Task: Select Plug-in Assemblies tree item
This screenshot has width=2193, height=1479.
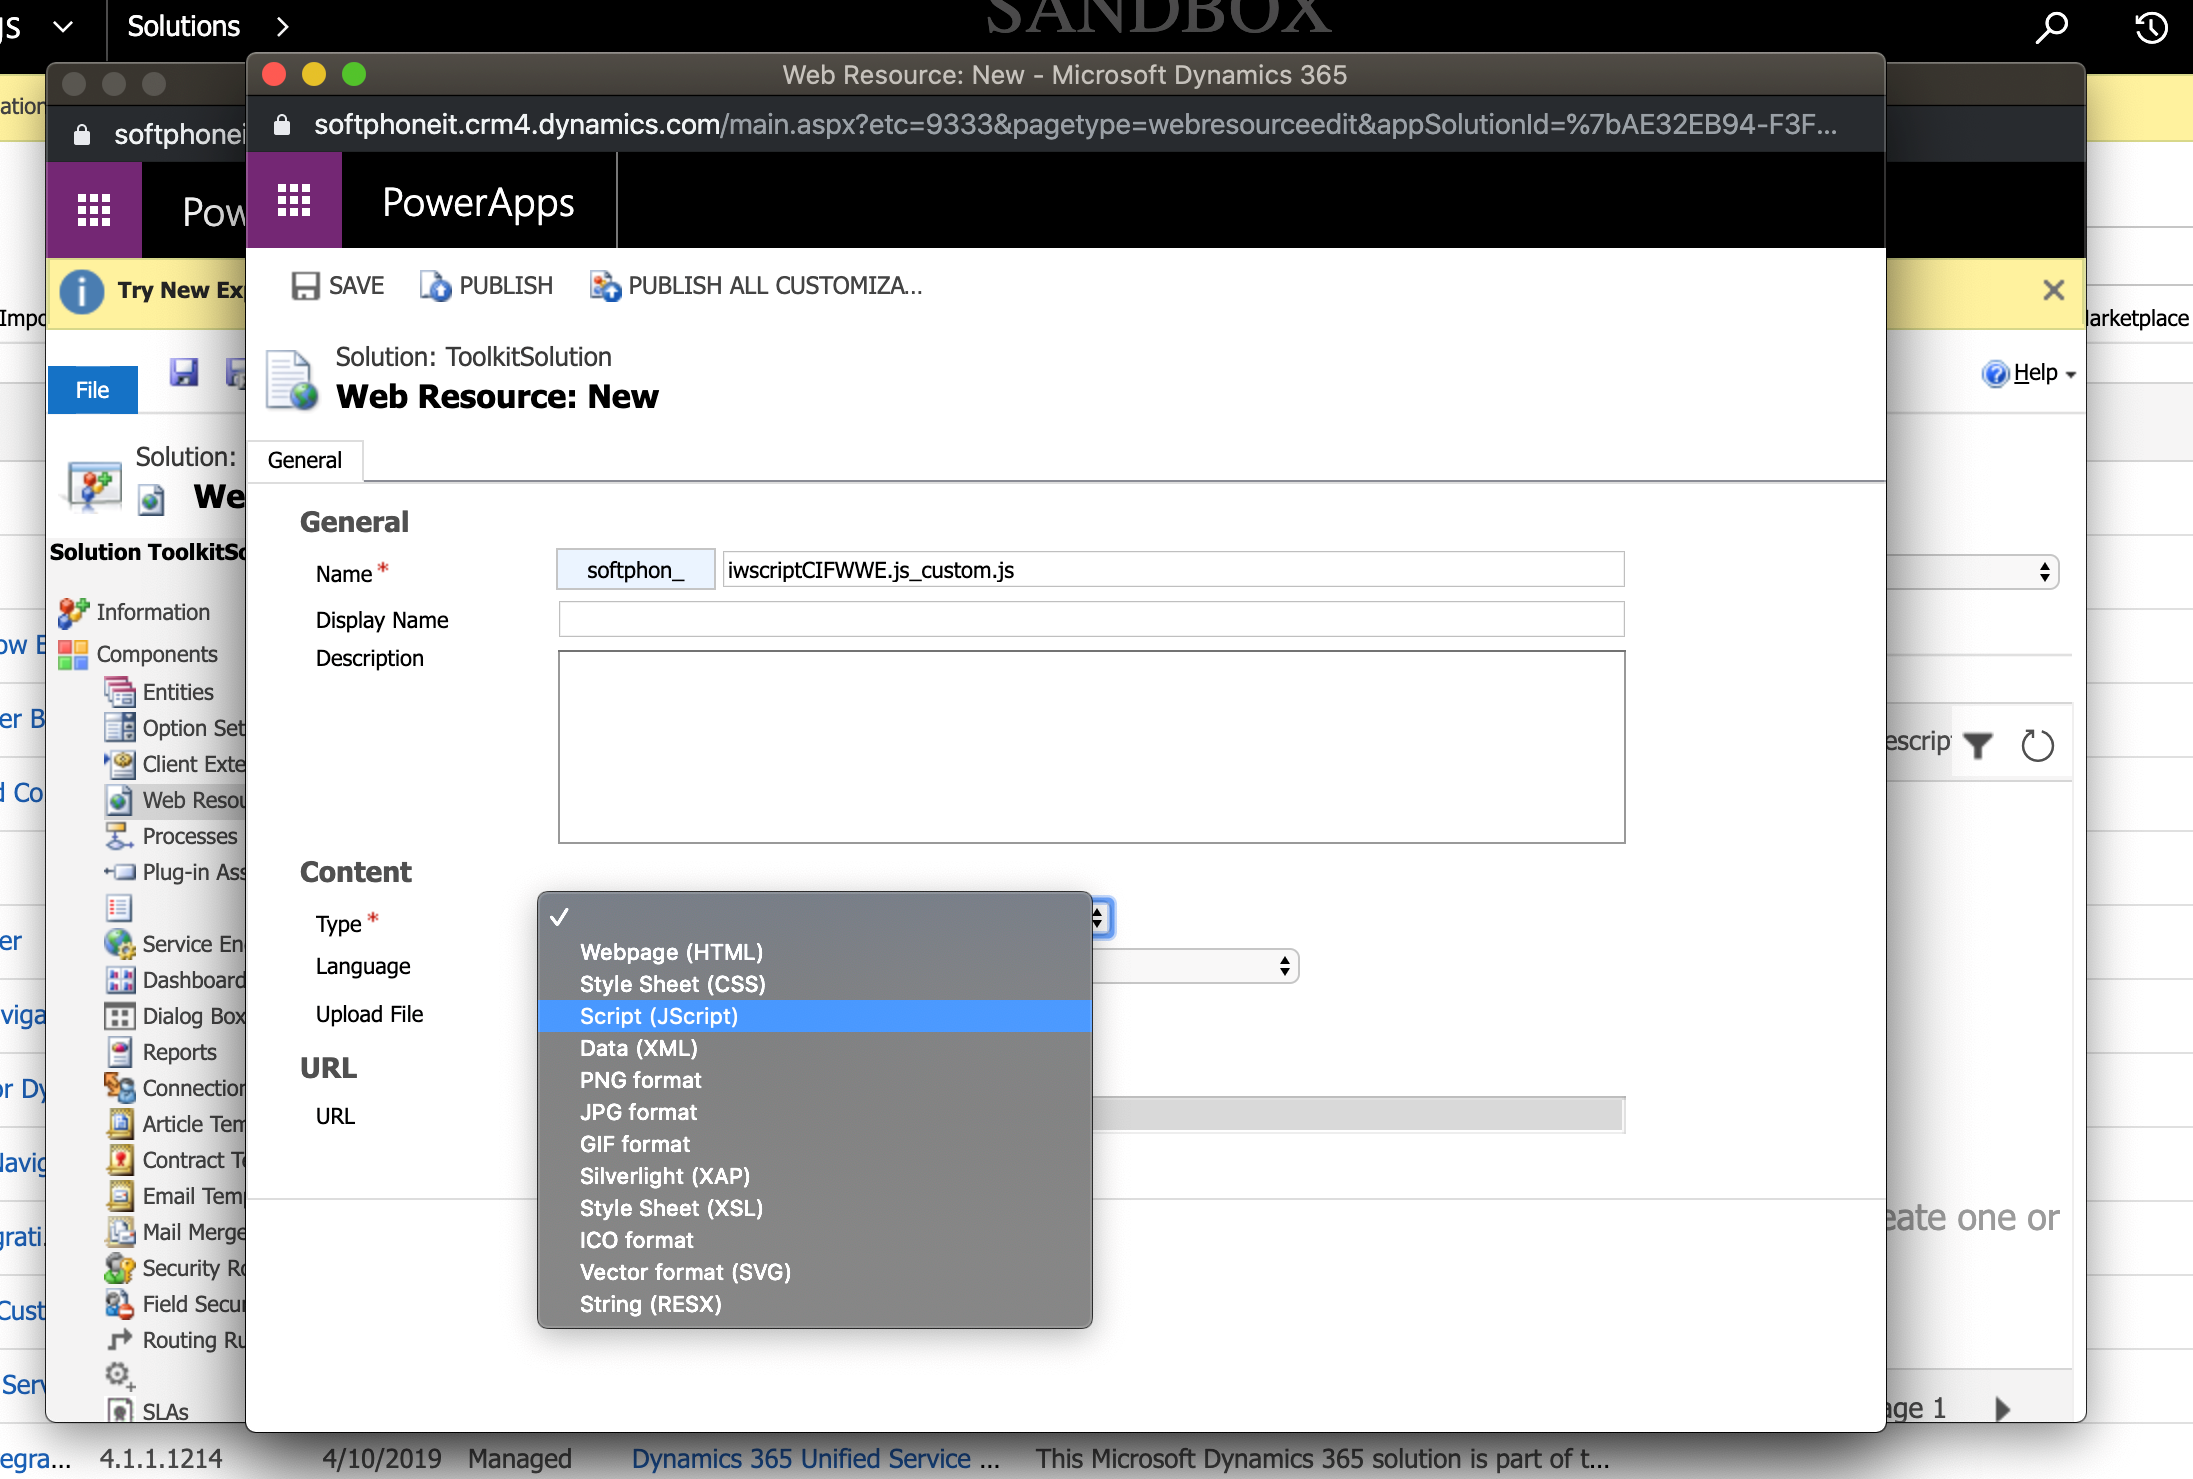Action: tap(175, 872)
